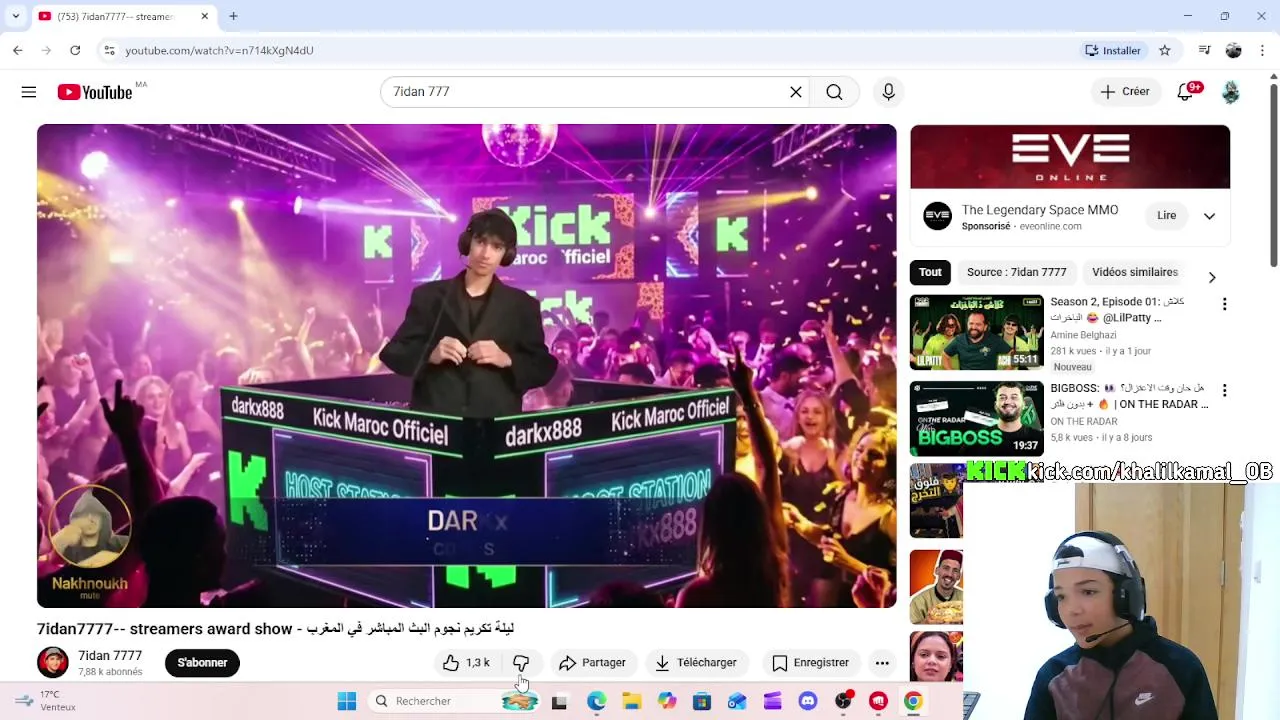Close the 7idan7777 streamers tab
The width and height of the screenshot is (1280, 720).
tap(205, 16)
